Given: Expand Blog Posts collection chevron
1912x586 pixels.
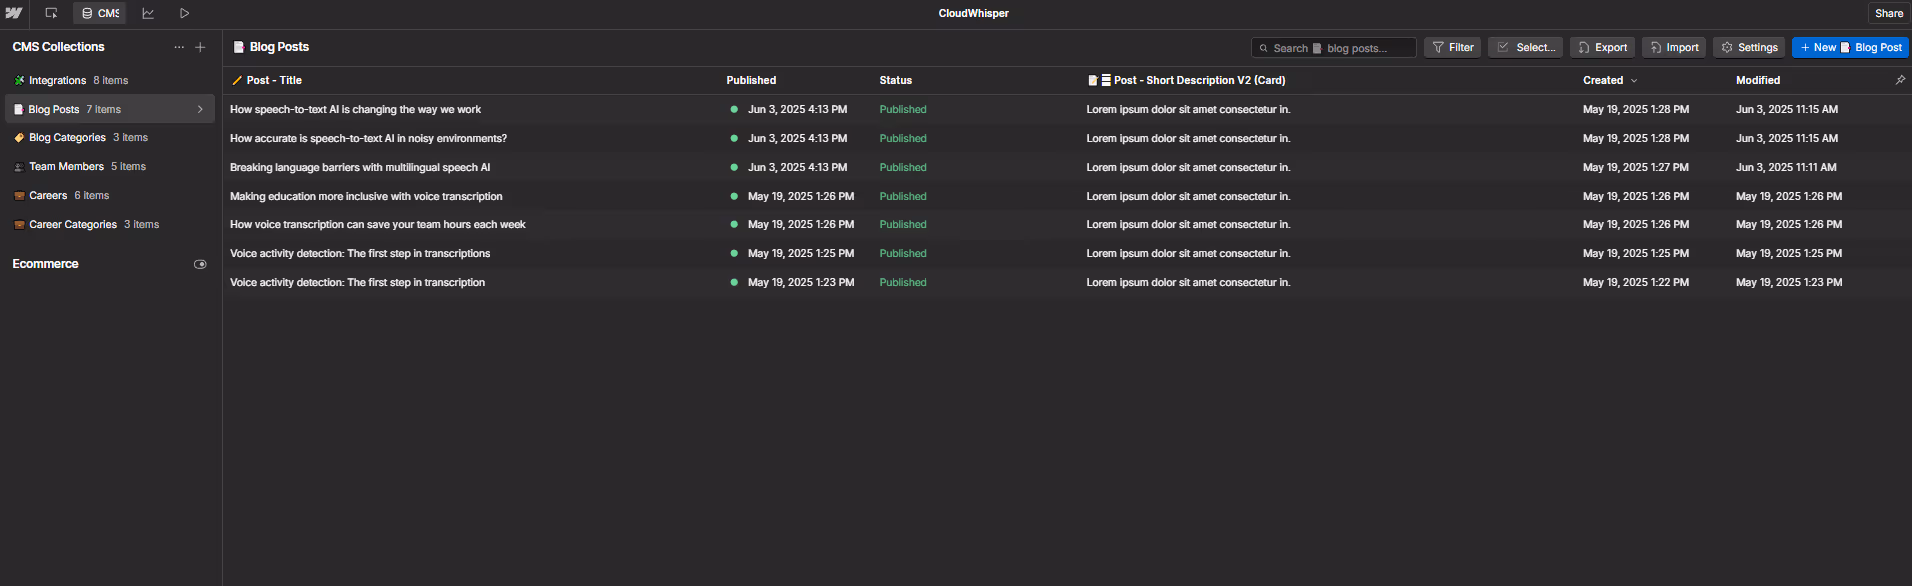Looking at the screenshot, I should (x=200, y=109).
